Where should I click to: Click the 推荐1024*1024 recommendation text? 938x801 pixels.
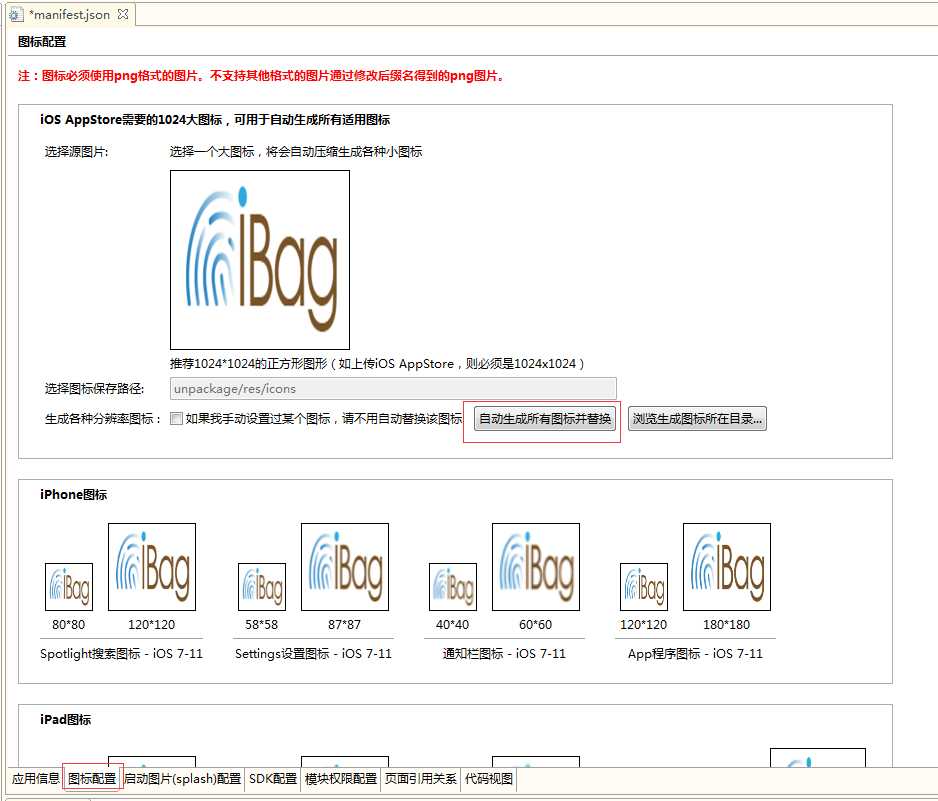[377, 364]
